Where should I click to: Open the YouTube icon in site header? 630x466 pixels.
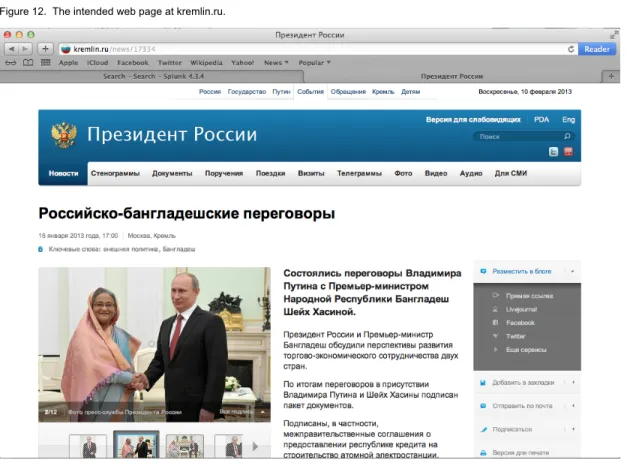[568, 151]
